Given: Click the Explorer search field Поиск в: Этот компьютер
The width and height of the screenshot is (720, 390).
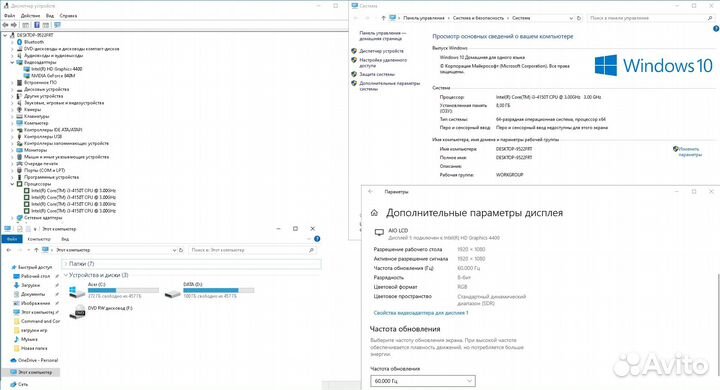Looking at the screenshot, I should click(252, 250).
